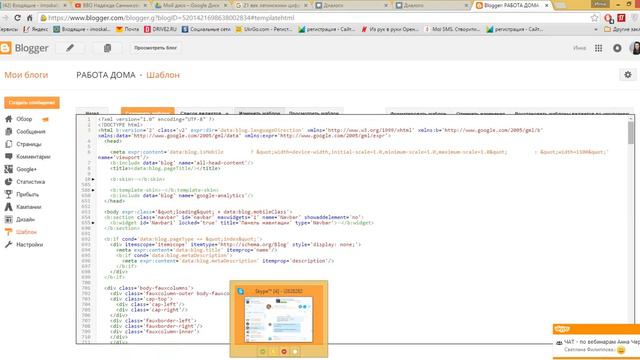Click the red button in Skype preview toolbar
Viewport: 640px width, 360px height.
click(x=284, y=351)
